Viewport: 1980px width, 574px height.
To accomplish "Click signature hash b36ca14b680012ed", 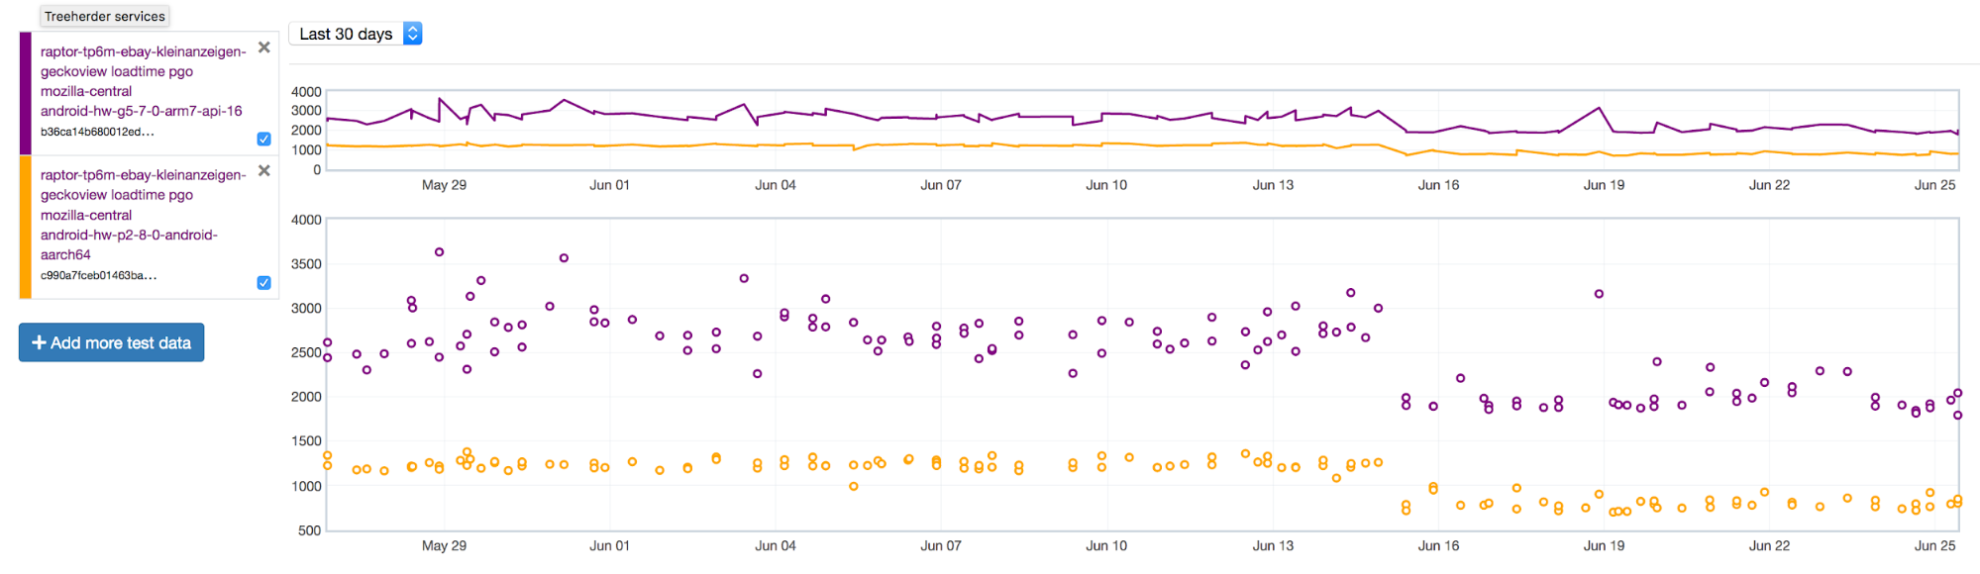I will [x=97, y=132].
